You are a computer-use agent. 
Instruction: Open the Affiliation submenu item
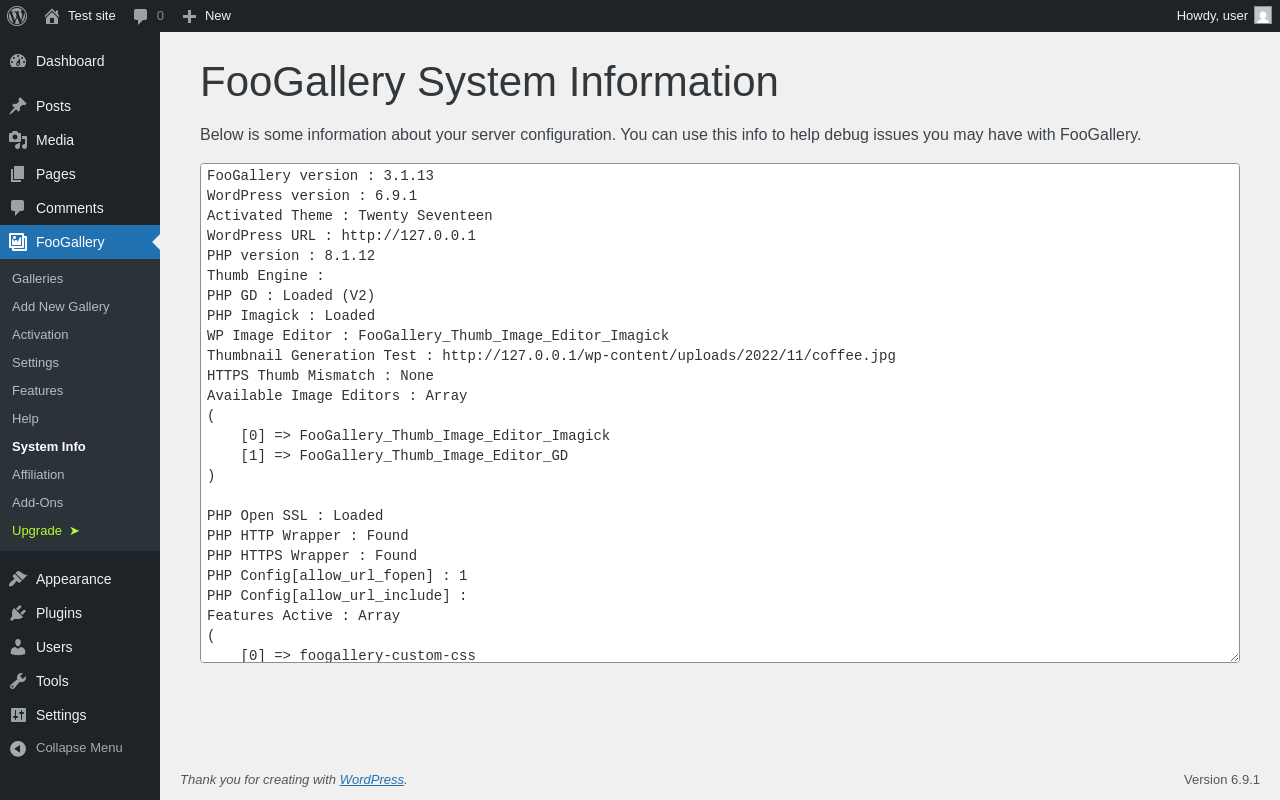(80, 475)
